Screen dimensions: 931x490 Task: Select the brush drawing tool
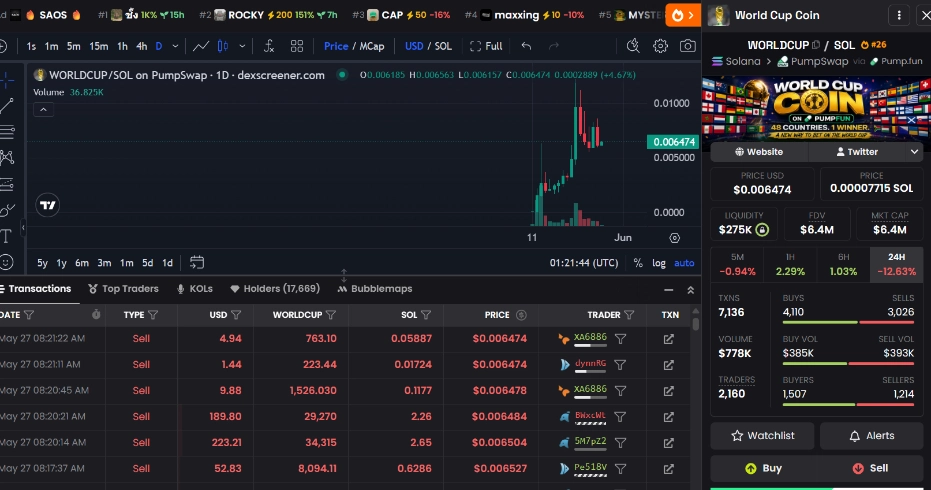pos(7,210)
